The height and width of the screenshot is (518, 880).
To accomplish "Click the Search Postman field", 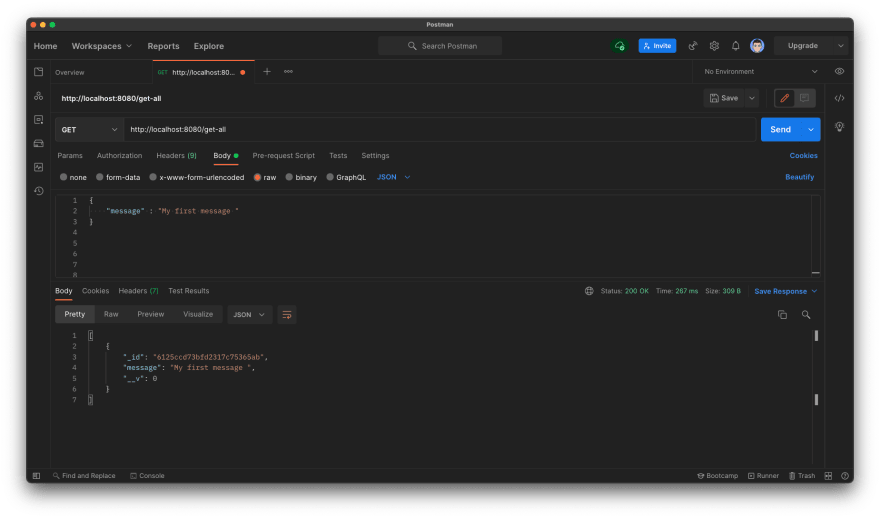I will (440, 46).
